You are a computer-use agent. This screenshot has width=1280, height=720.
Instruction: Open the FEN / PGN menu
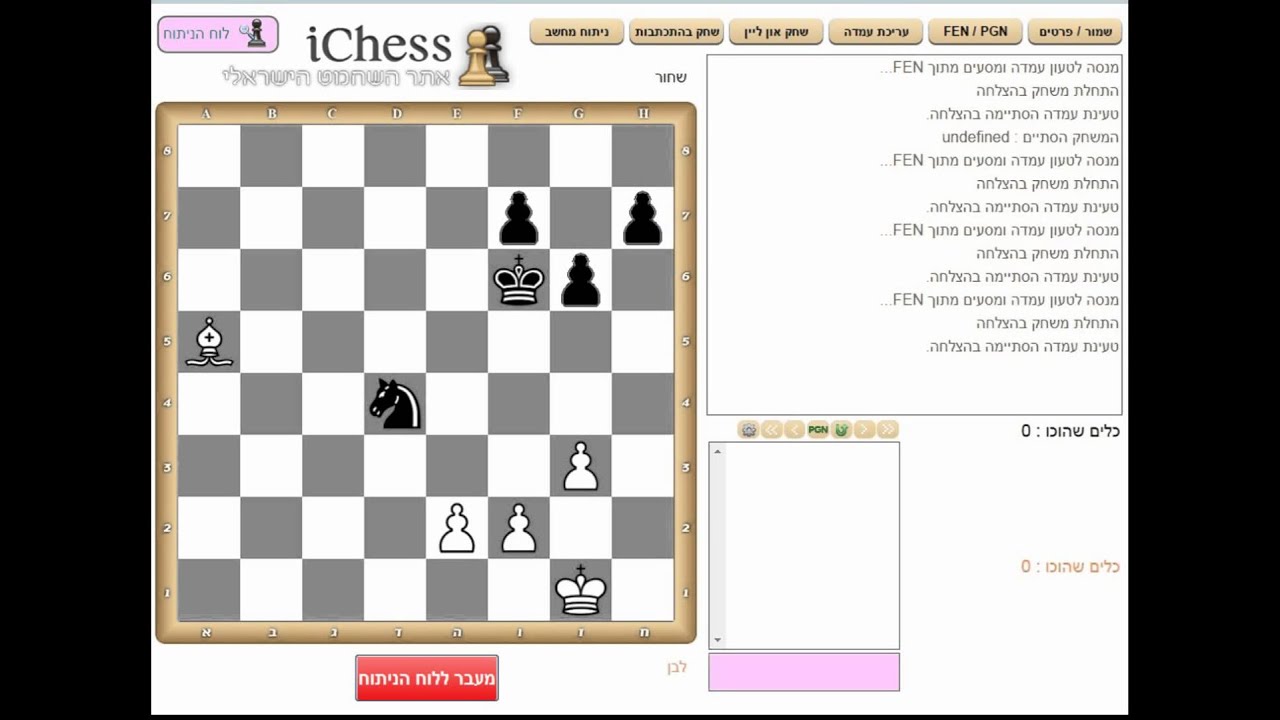point(975,32)
